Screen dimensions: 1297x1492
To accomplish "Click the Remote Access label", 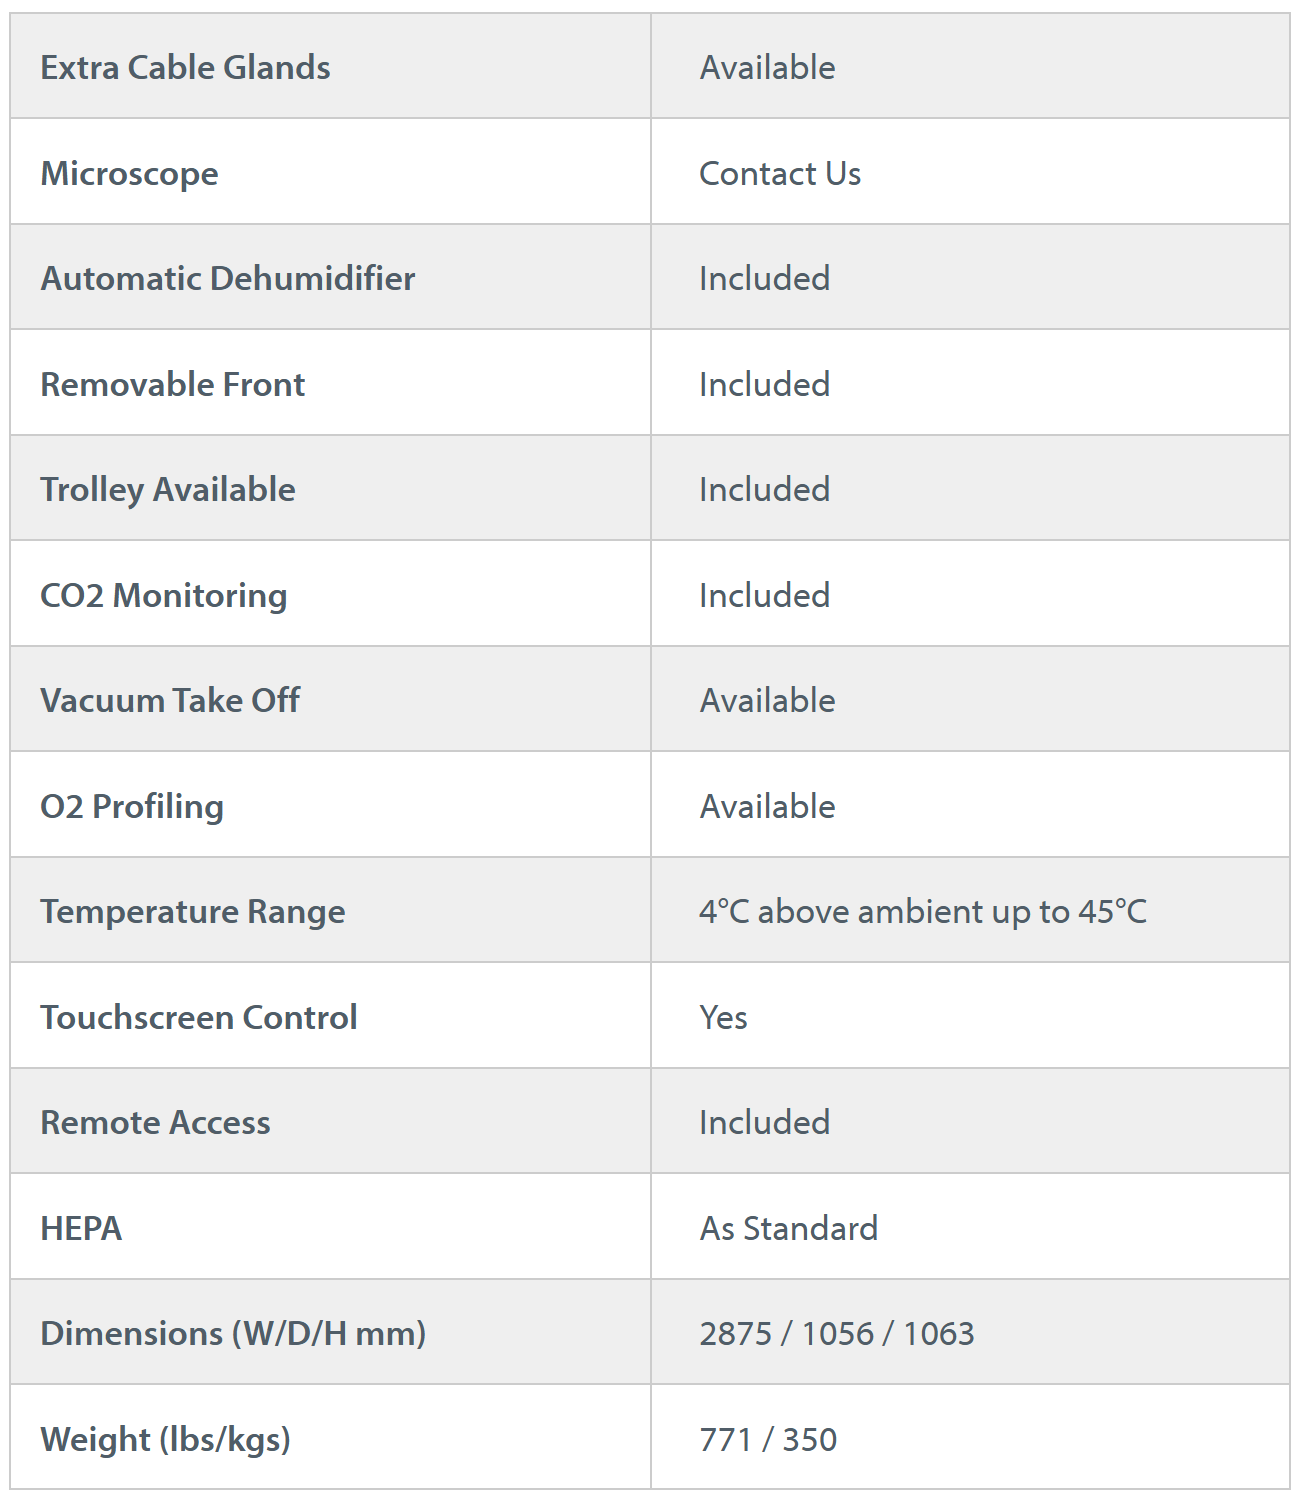I will click(x=155, y=1122).
